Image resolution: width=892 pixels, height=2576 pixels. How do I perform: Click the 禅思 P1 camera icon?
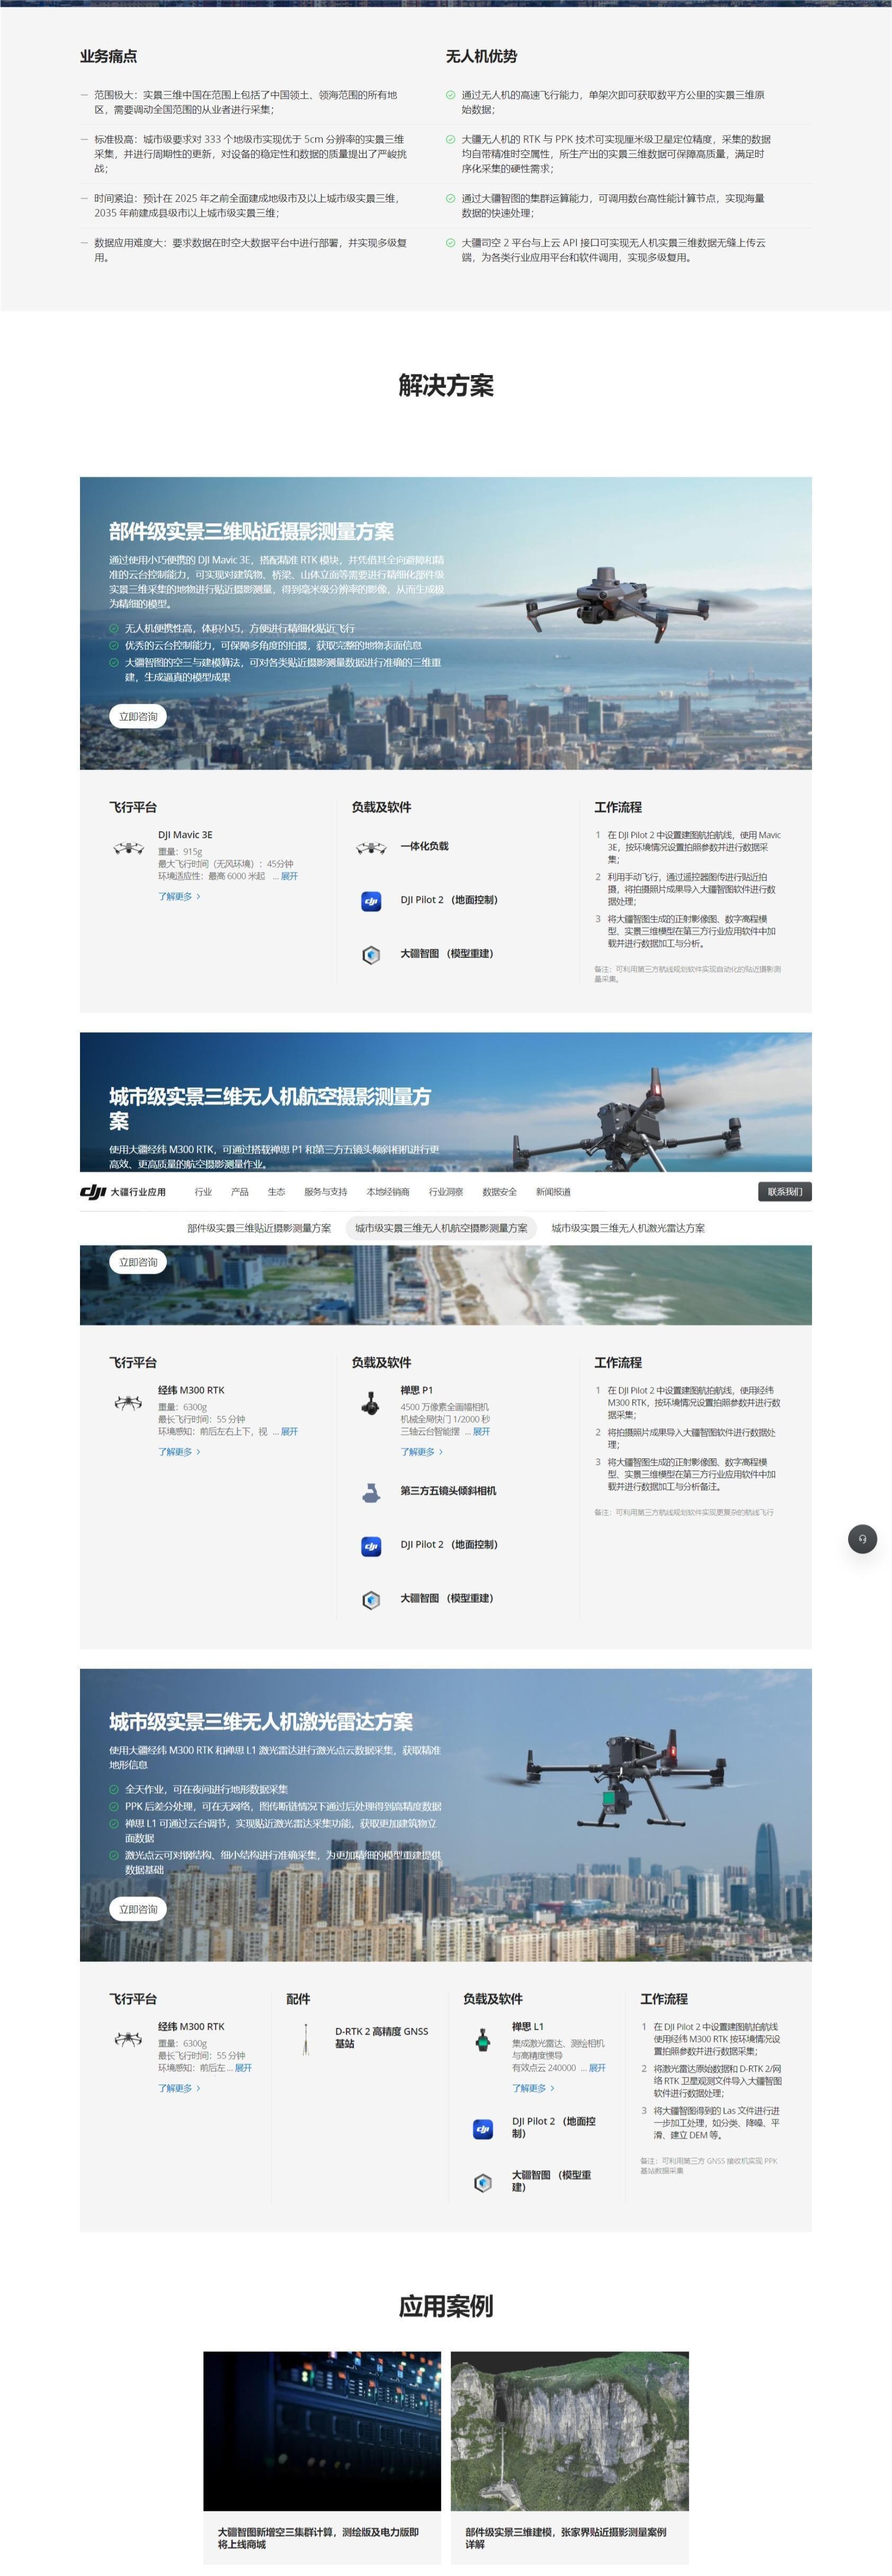(371, 1403)
